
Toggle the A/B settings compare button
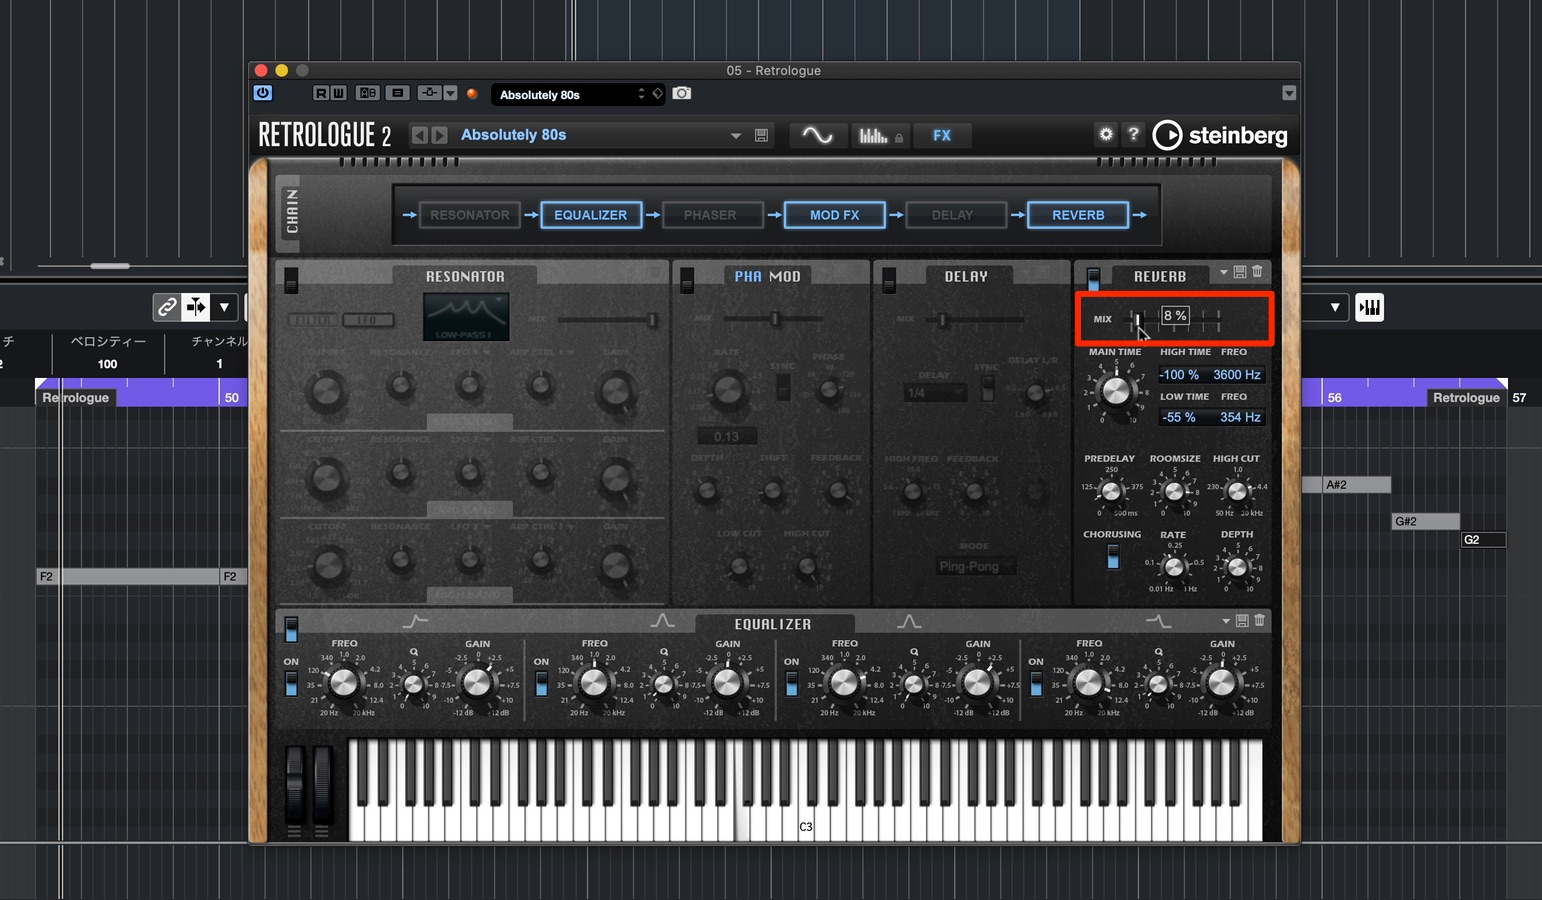tap(368, 93)
